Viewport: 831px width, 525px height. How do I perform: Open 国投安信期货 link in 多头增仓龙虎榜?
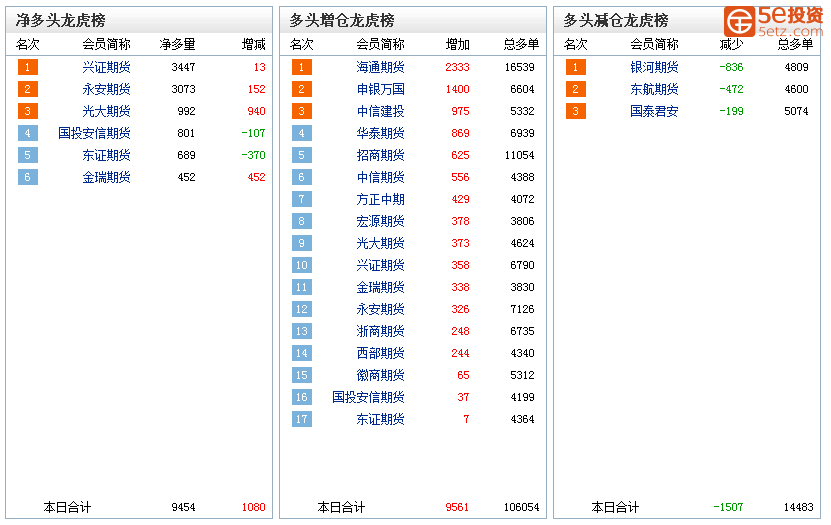point(368,397)
